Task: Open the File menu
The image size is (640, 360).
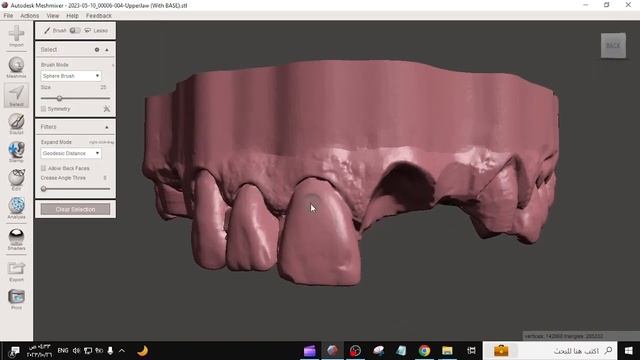Action: (9, 16)
